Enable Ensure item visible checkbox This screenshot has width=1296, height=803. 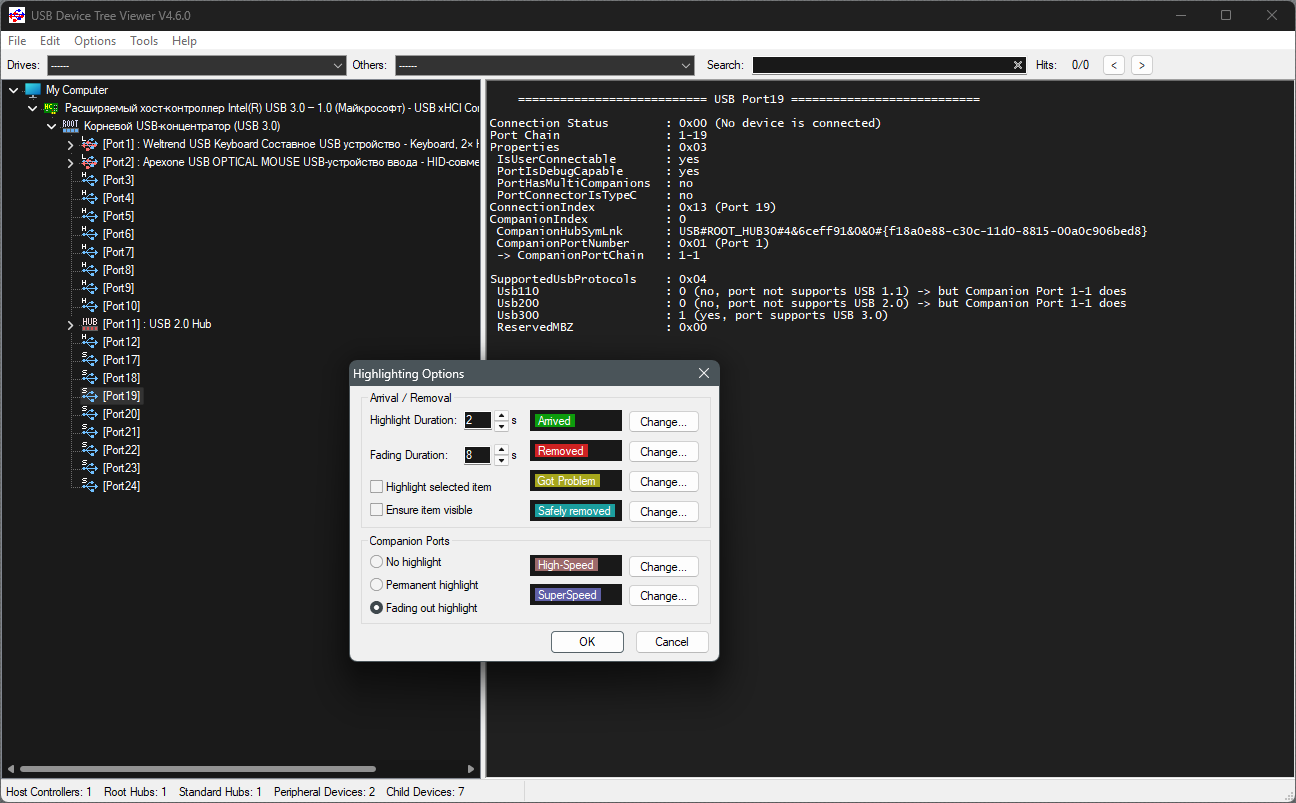pos(377,510)
